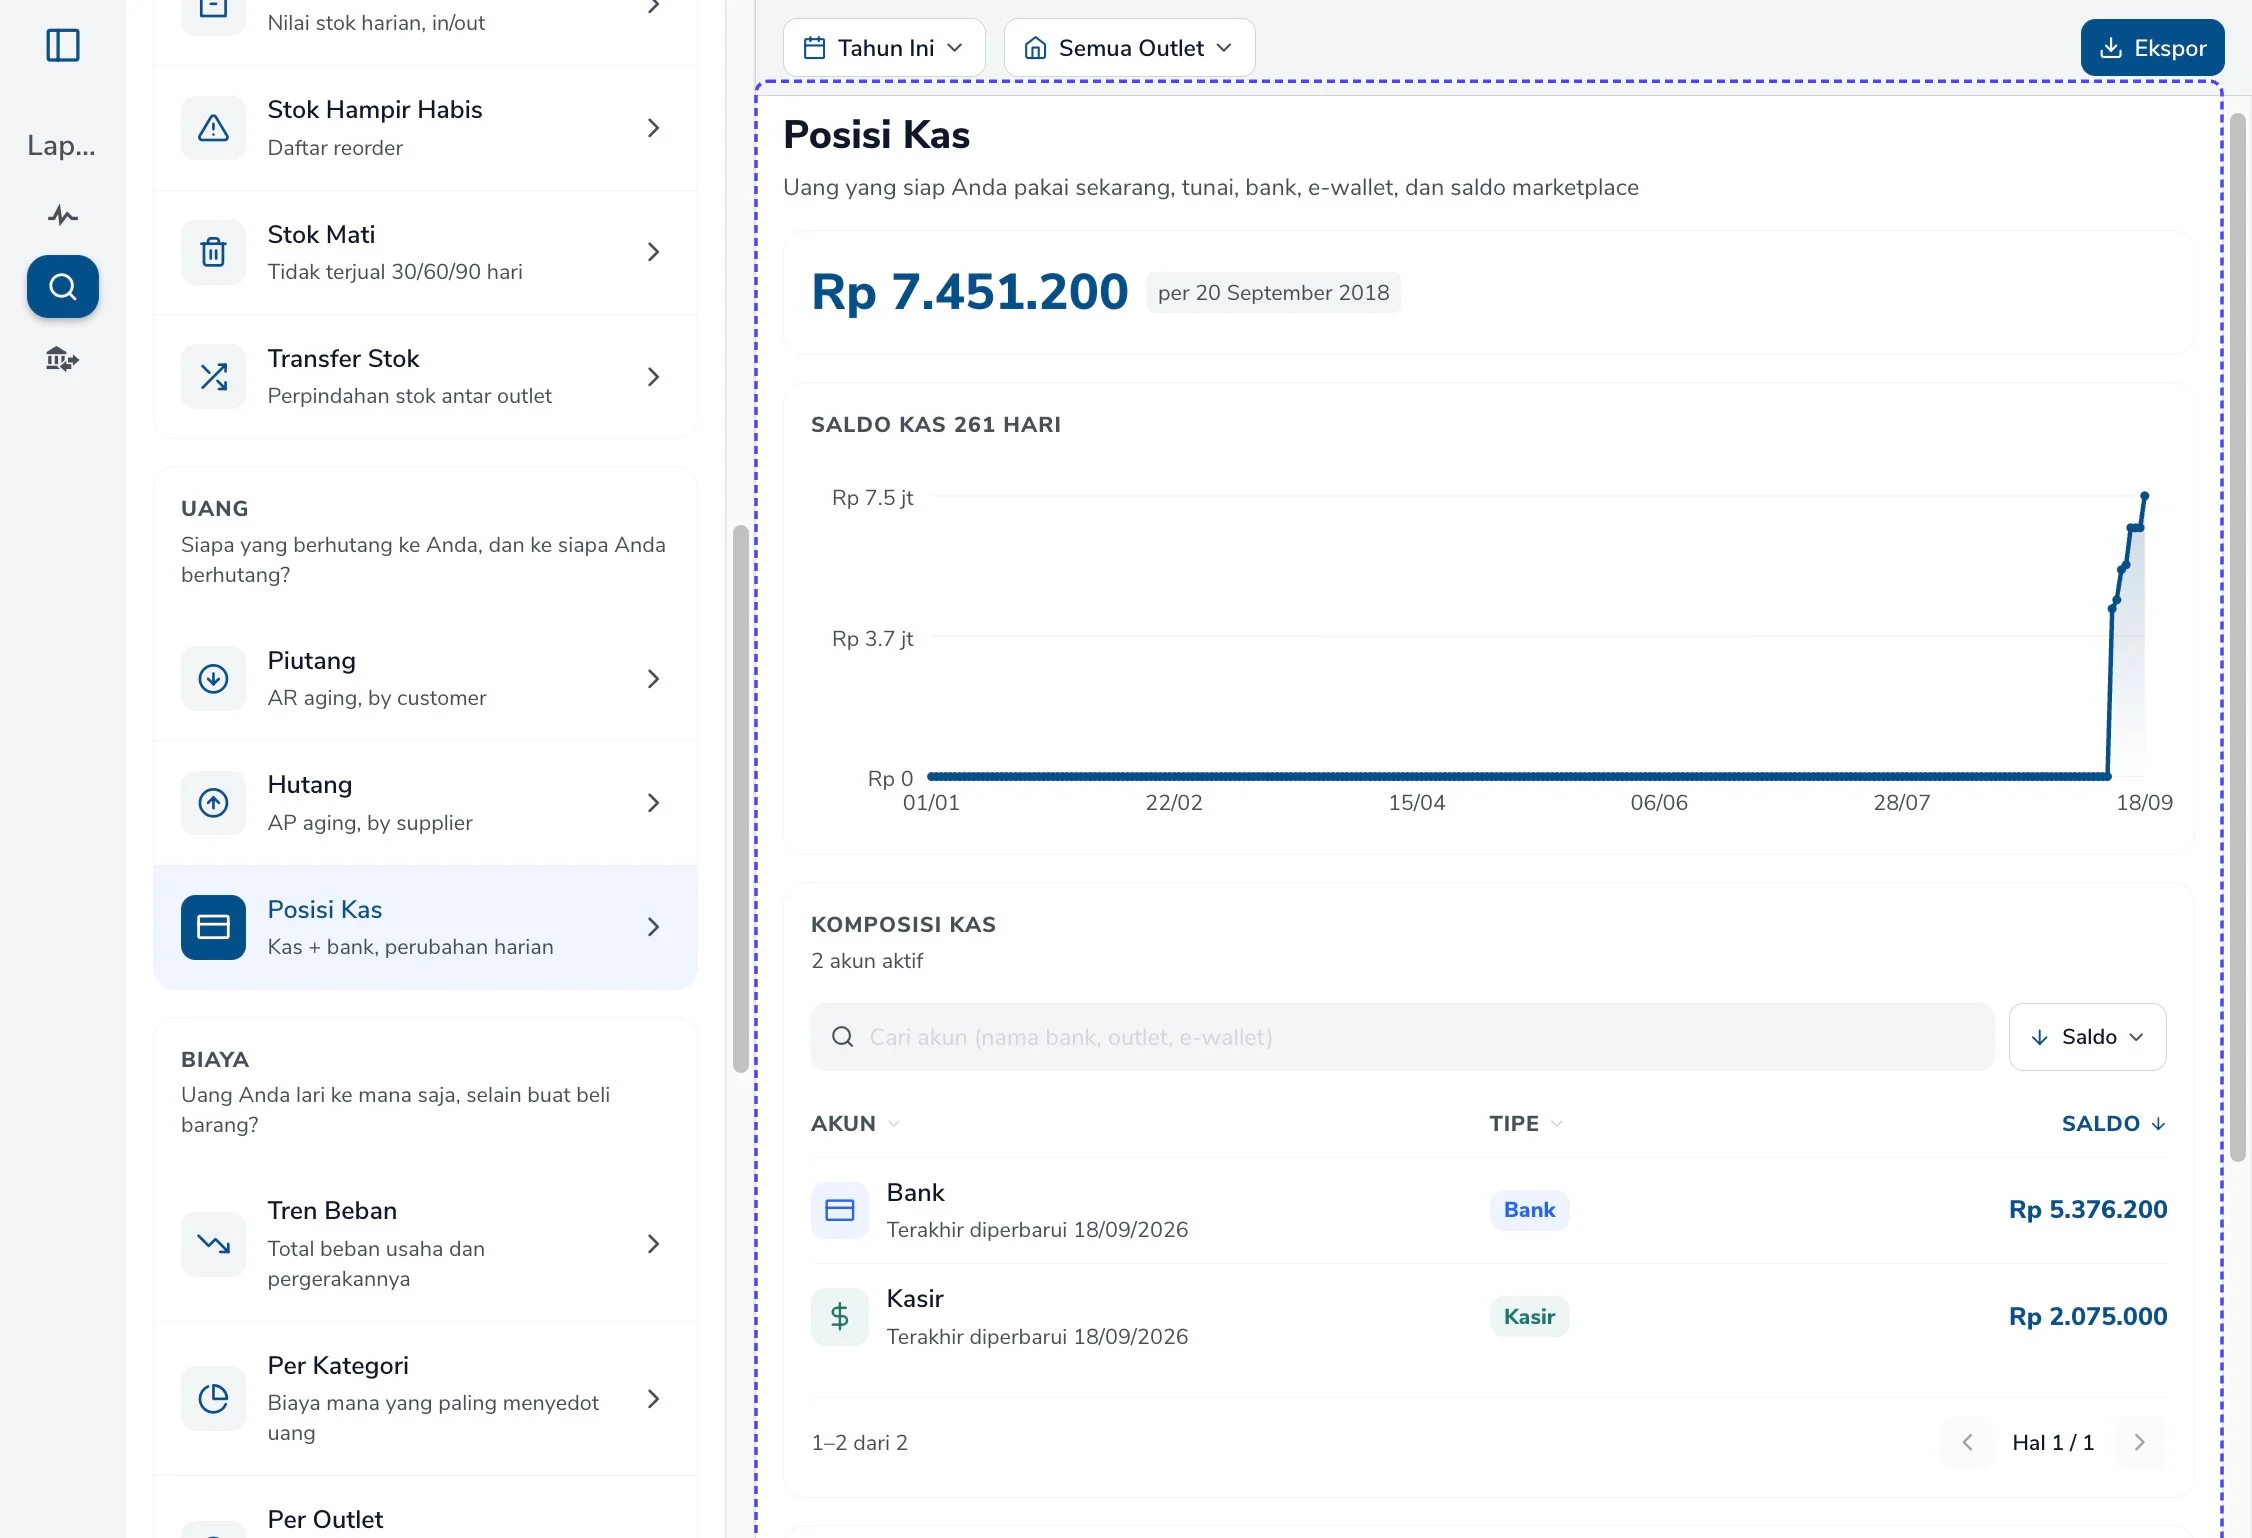Click the Per Kategori pie chart icon
The image size is (2252, 1538).
(x=213, y=1398)
